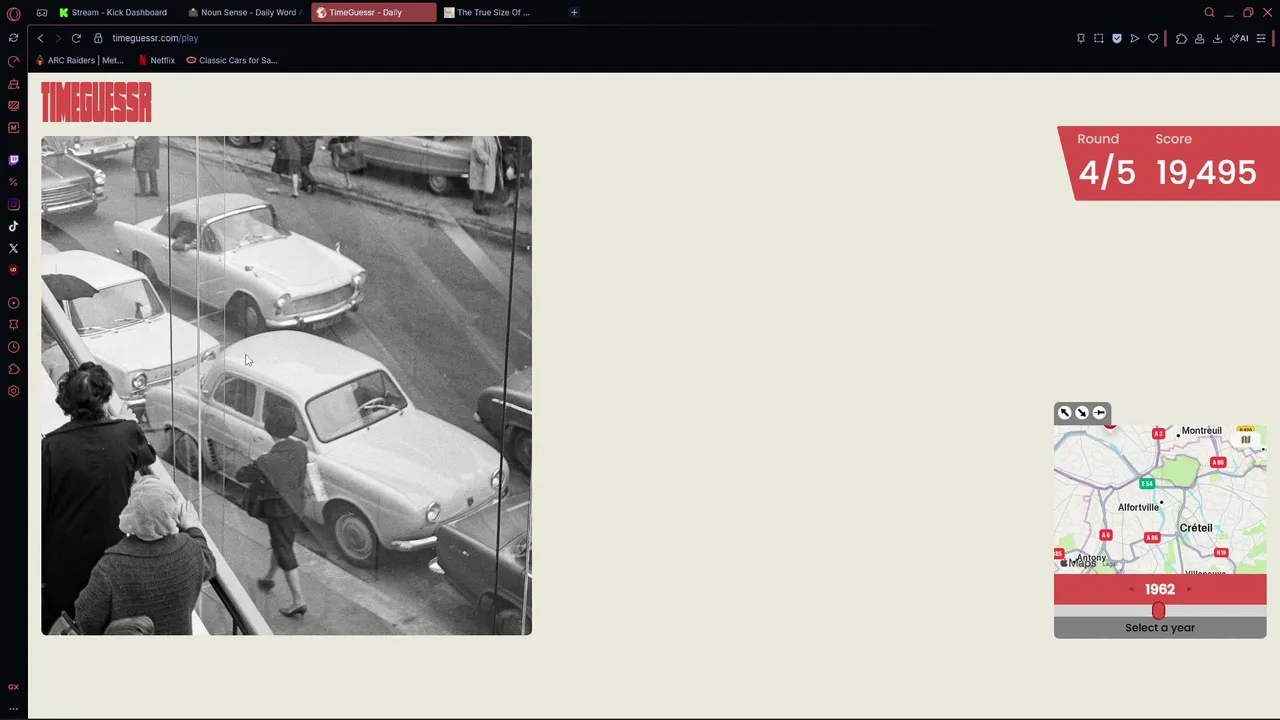Open the Netflix bookmark

156,60
